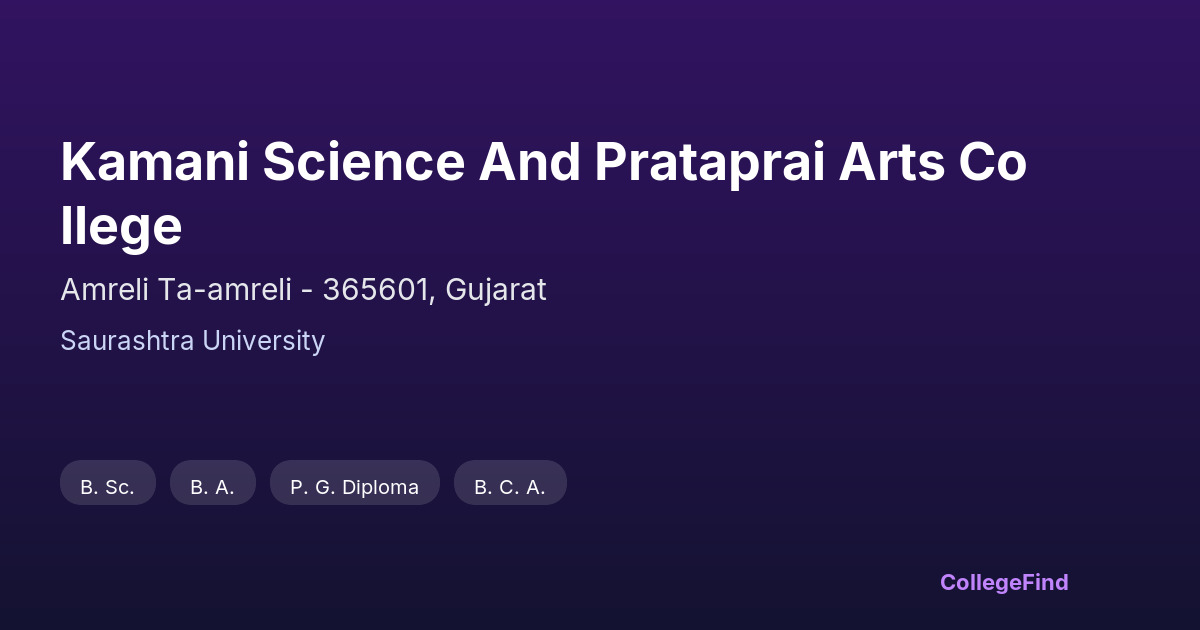Click the CollegeFind brand logo text
The width and height of the screenshot is (1200, 630).
1003,582
